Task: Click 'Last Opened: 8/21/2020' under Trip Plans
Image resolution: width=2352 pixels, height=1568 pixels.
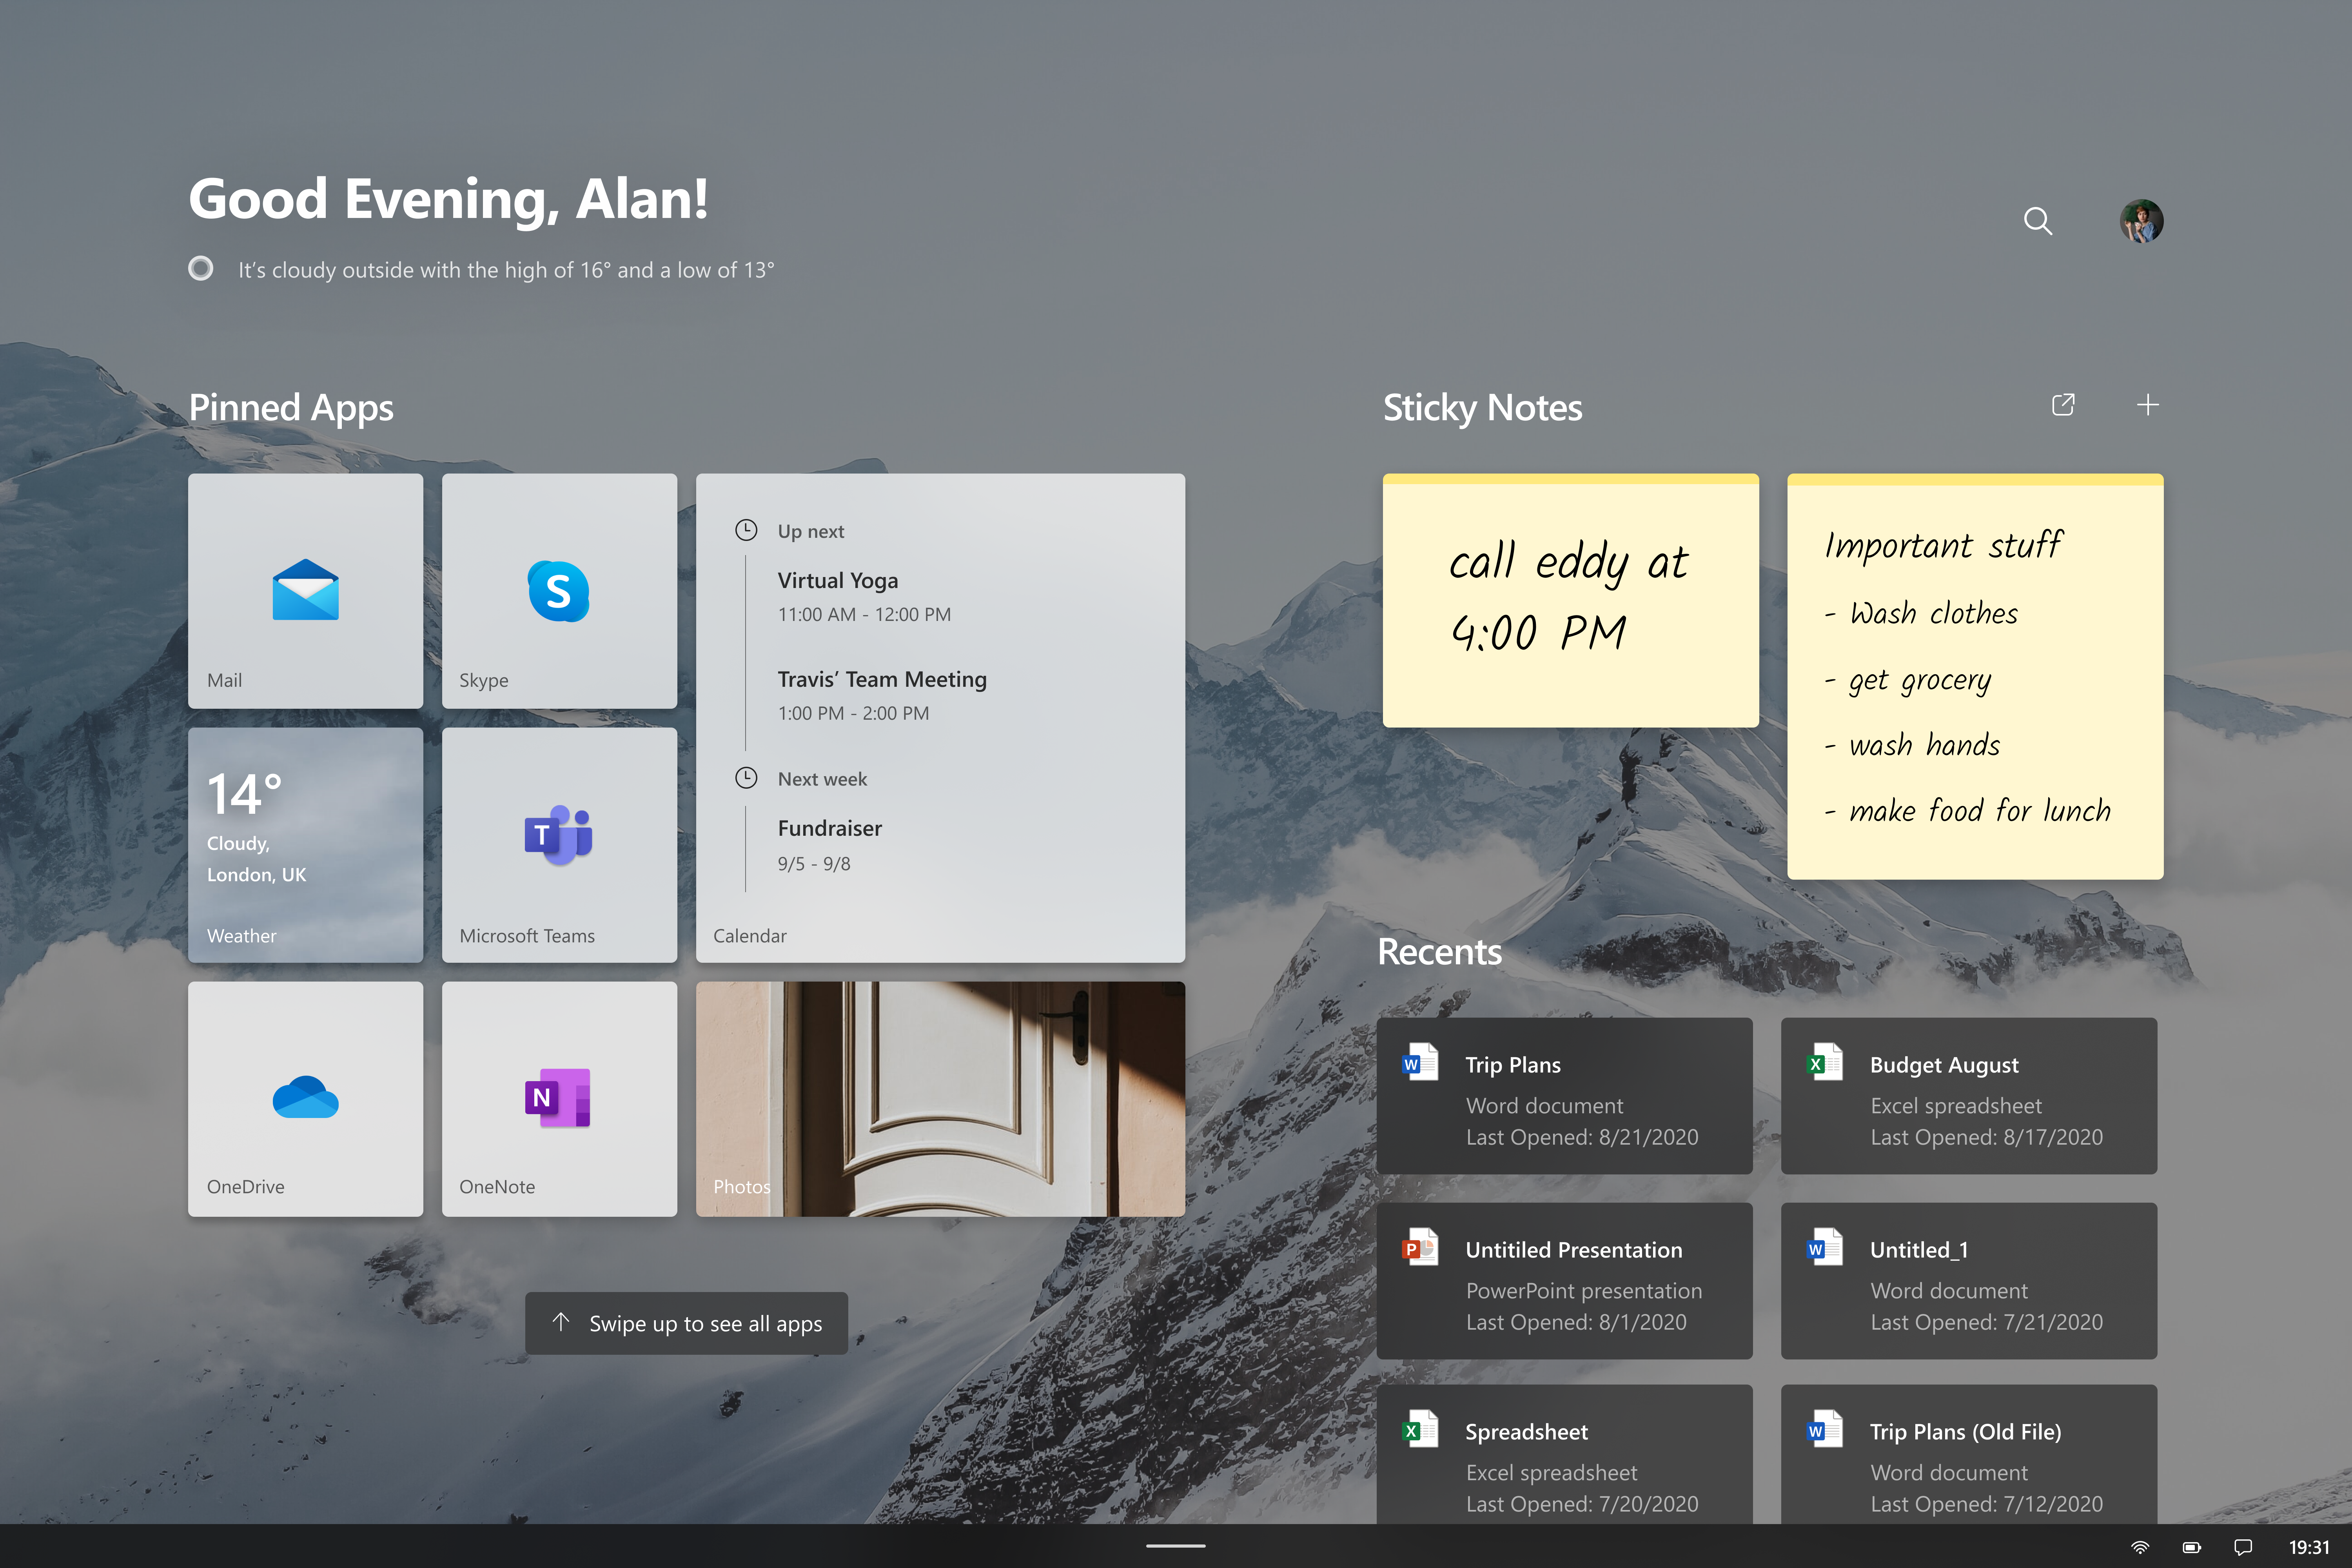Action: click(1582, 1137)
